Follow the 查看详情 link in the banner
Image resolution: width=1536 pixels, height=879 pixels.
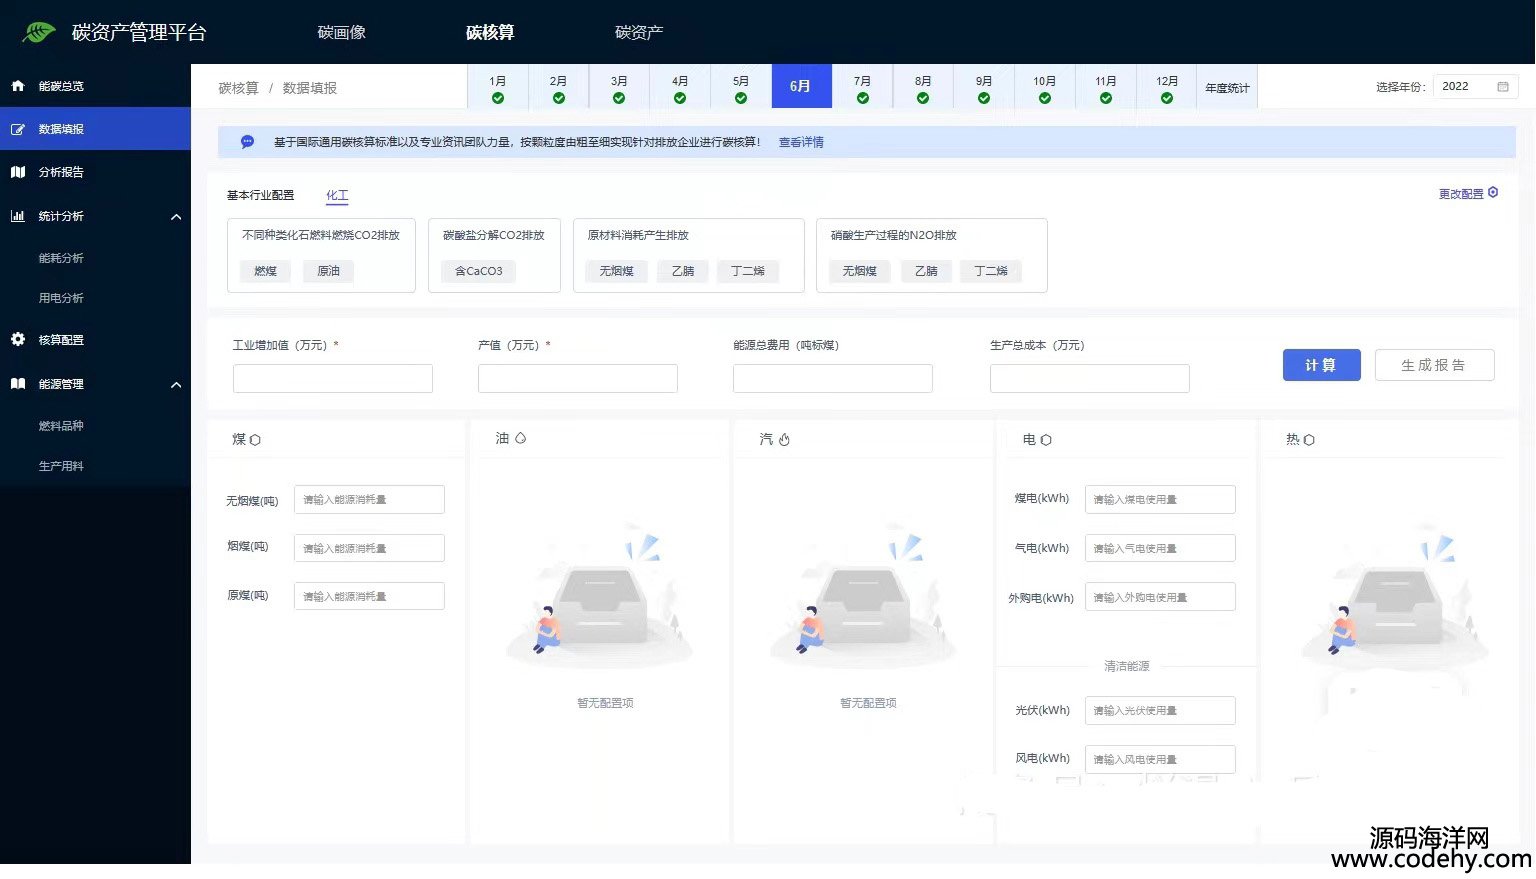coord(801,142)
